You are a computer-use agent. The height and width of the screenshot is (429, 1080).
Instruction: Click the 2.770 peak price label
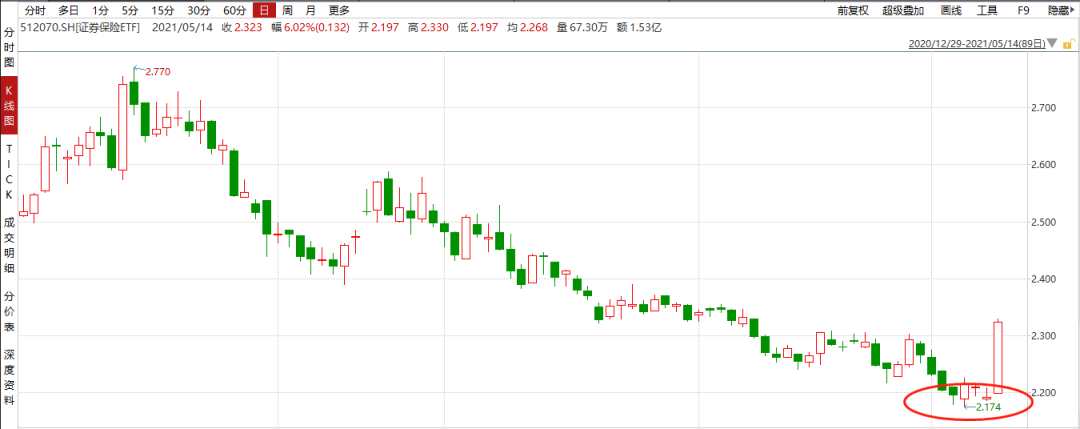tap(156, 71)
